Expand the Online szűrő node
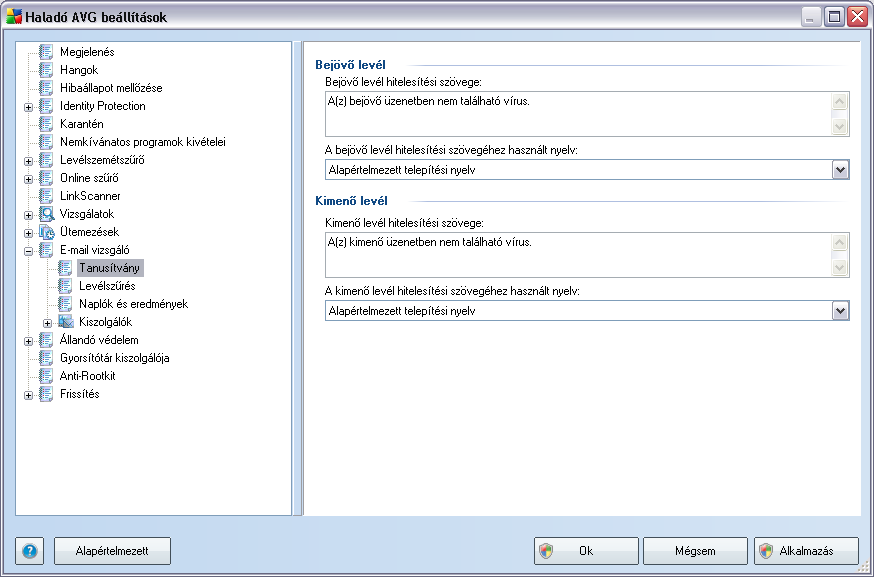This screenshot has height=577, width=874. (28, 179)
